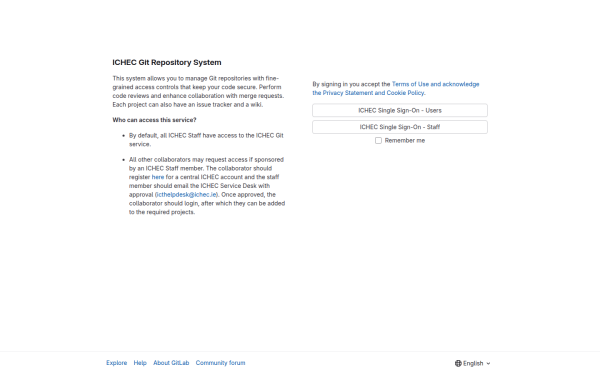Click the 'Who can access this service?' heading
Viewport: 600px width, 375px height.
[x=154, y=120]
